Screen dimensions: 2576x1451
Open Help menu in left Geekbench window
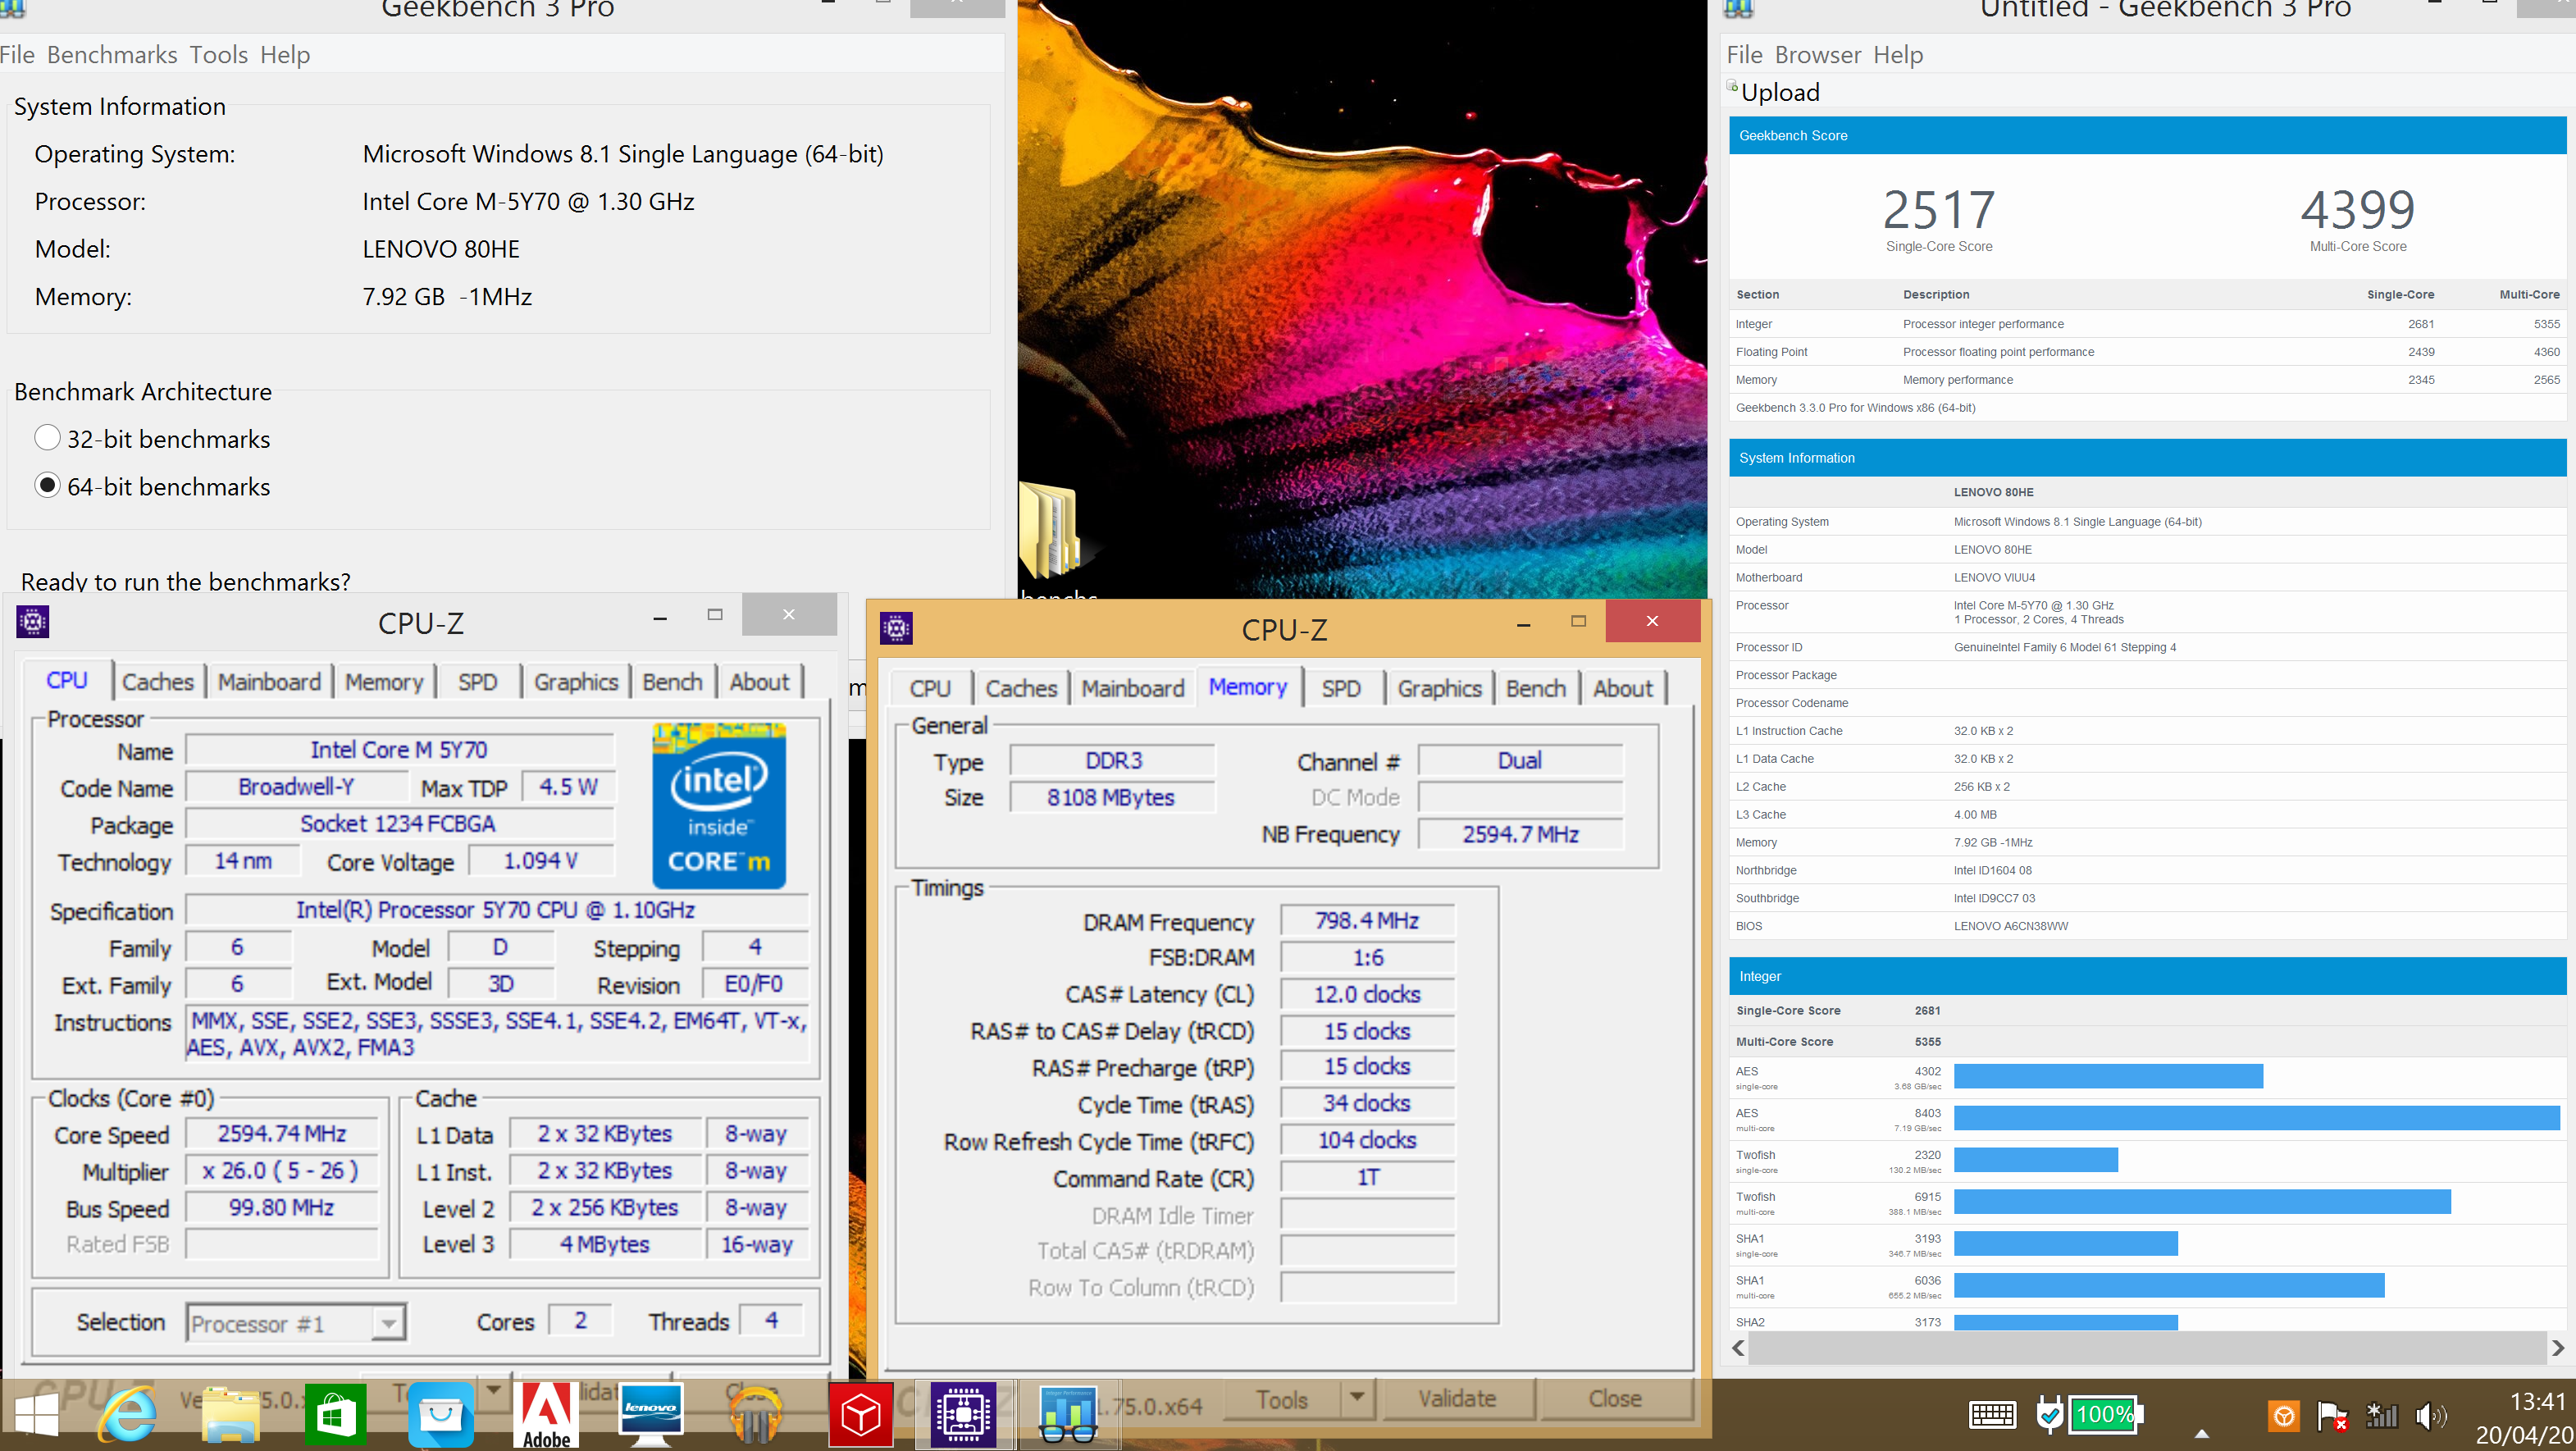(285, 54)
